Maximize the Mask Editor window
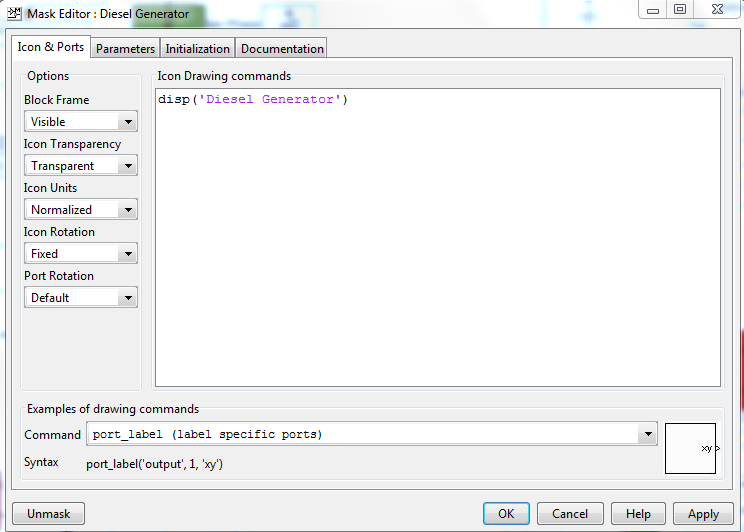 680,9
